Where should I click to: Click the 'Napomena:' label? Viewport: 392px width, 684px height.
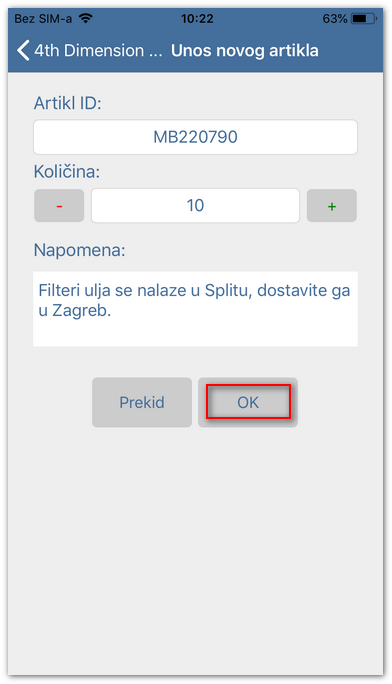pyautogui.click(x=79, y=250)
